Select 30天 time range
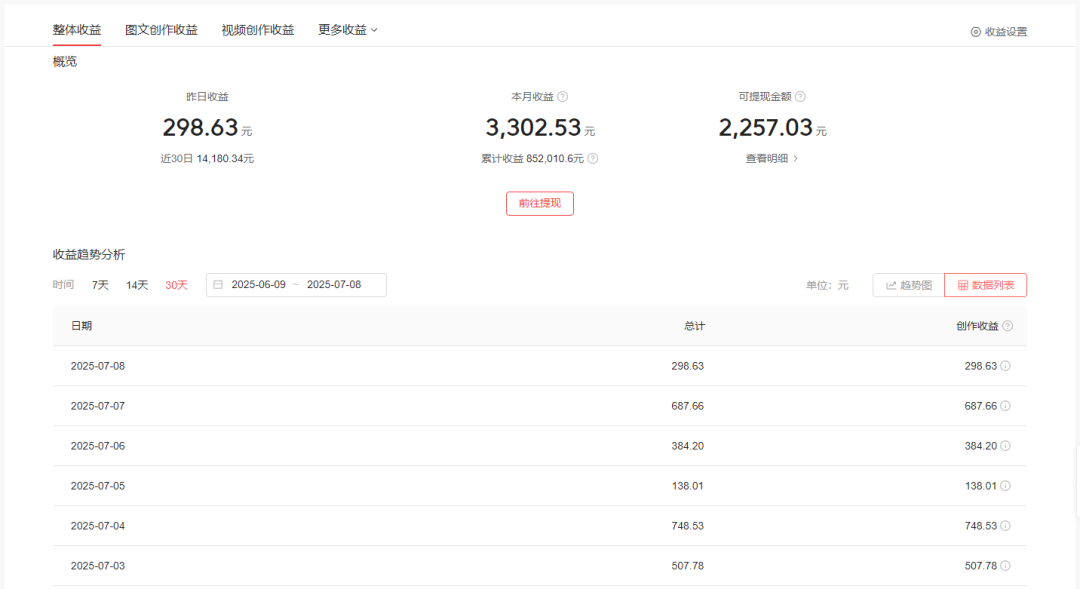This screenshot has width=1080, height=589. (176, 285)
